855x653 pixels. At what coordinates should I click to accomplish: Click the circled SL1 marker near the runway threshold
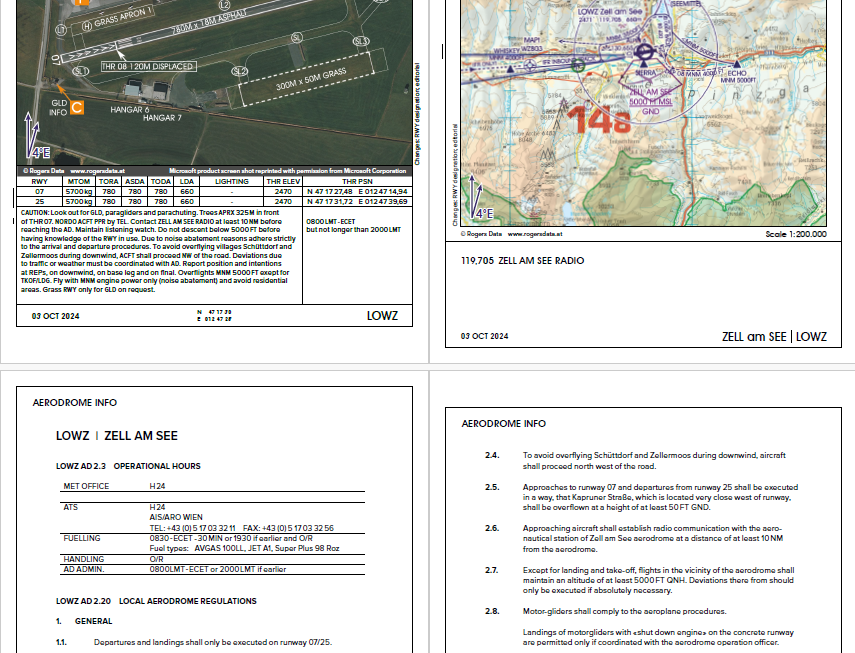[81, 71]
